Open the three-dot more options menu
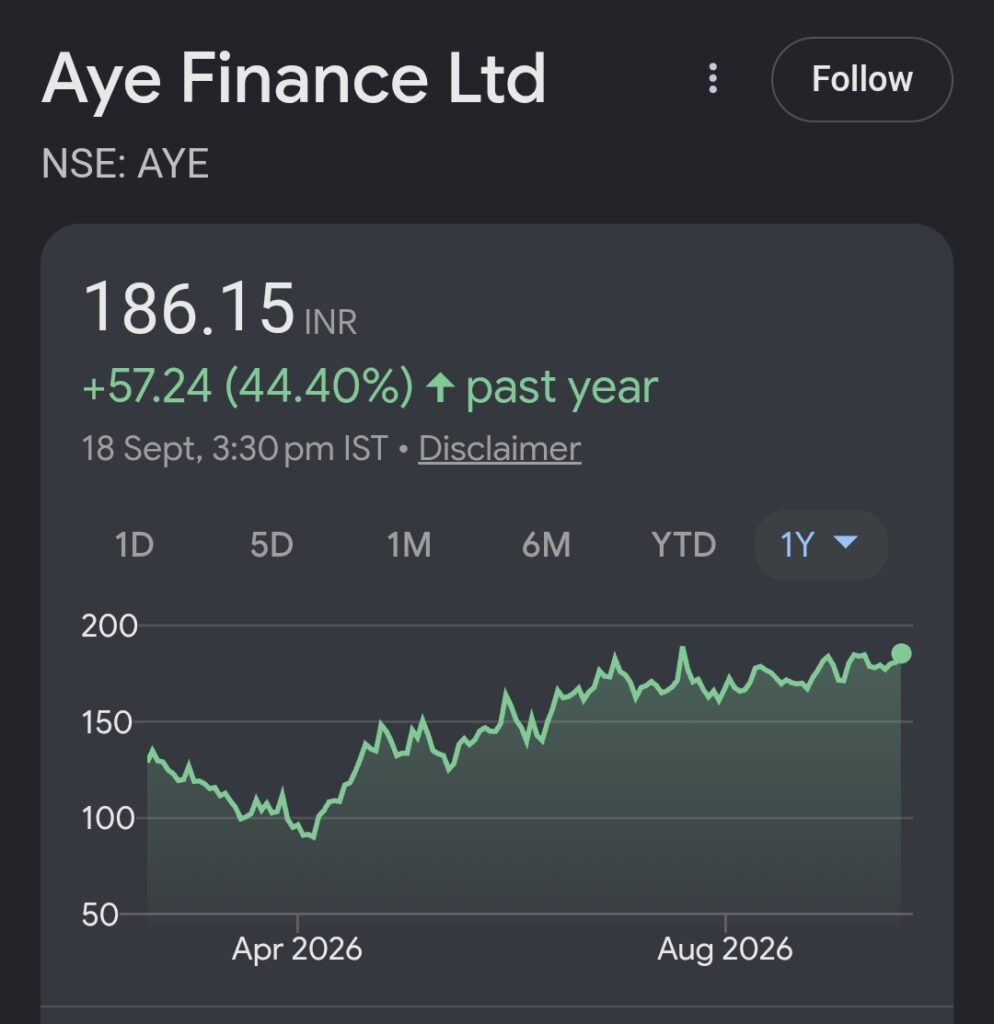994x1024 pixels. click(713, 78)
